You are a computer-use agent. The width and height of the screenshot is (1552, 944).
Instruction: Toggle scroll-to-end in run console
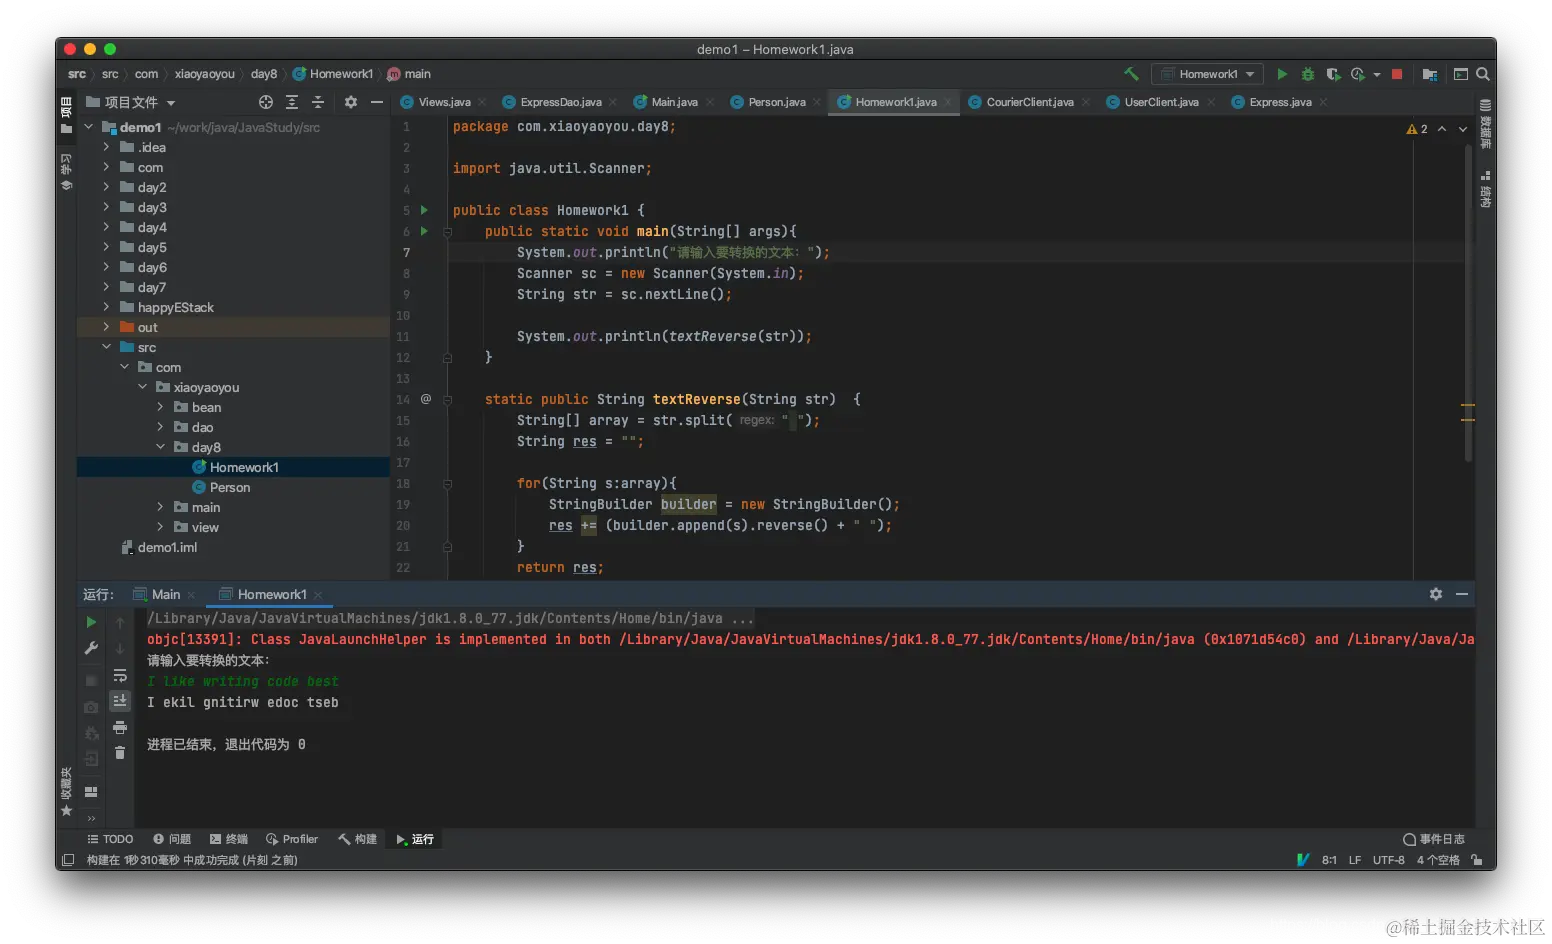click(x=120, y=701)
